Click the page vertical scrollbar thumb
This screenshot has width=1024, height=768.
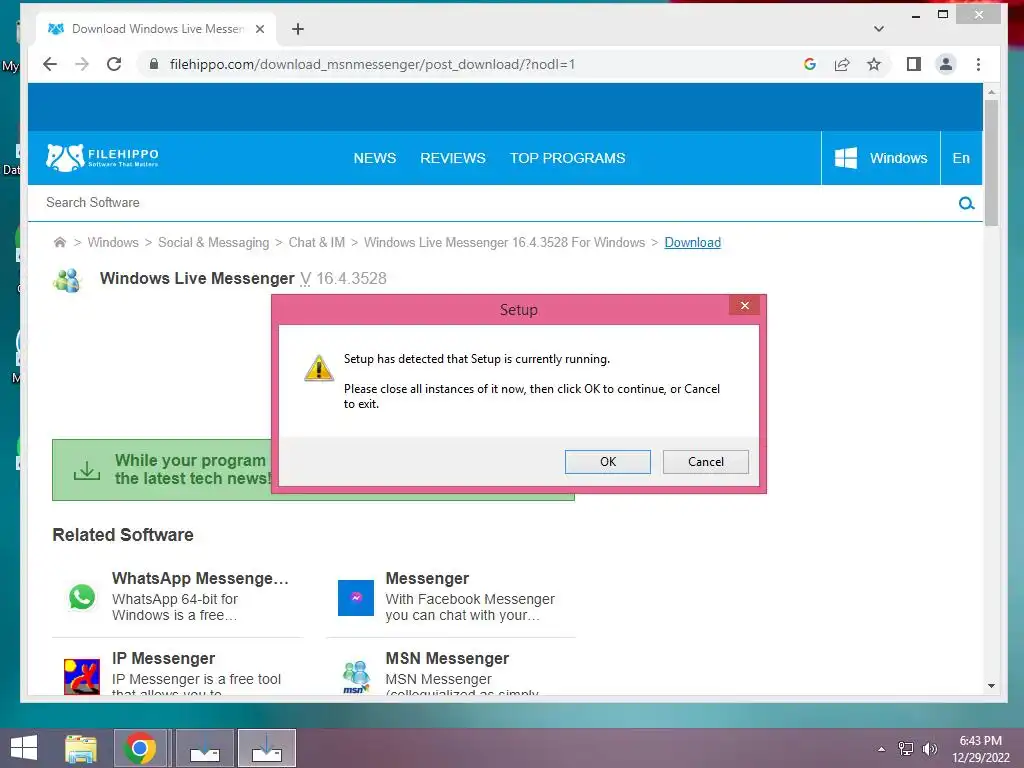[x=991, y=163]
